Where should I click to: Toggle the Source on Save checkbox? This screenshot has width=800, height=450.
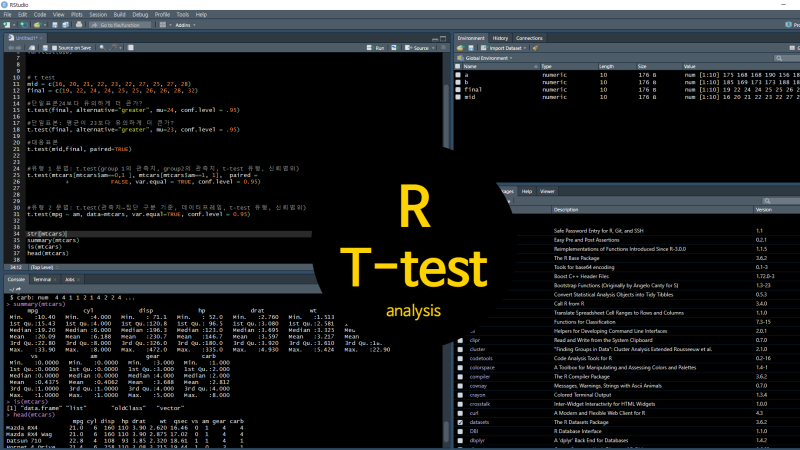[x=54, y=48]
